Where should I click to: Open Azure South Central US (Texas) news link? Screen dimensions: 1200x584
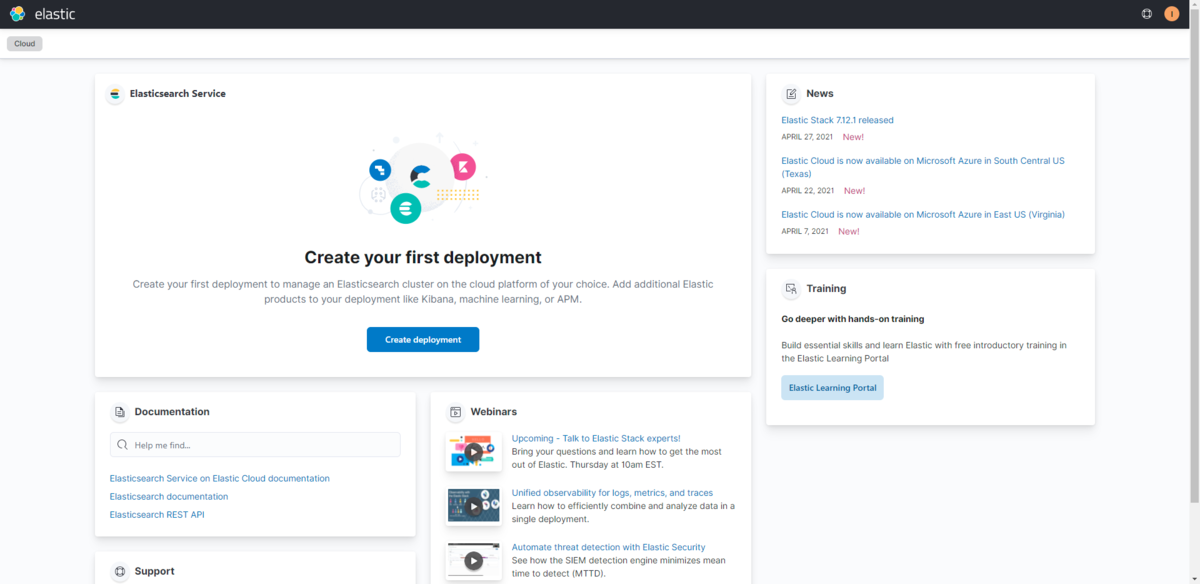click(923, 167)
